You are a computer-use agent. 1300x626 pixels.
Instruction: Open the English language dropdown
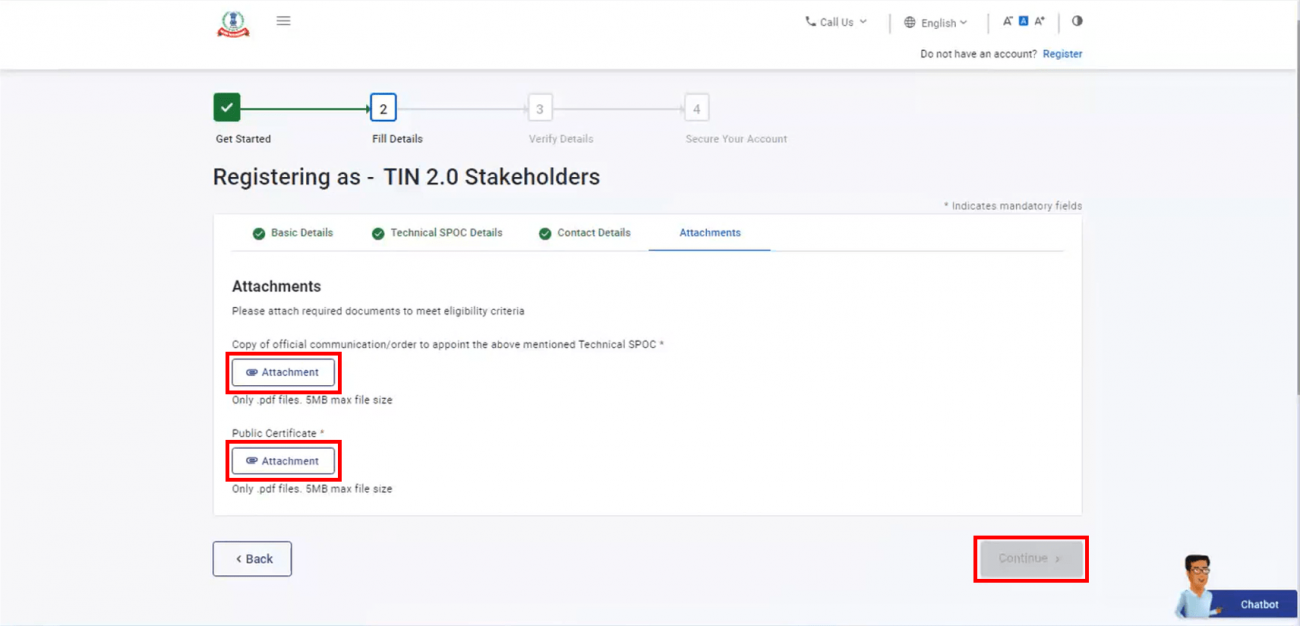pyautogui.click(x=936, y=23)
